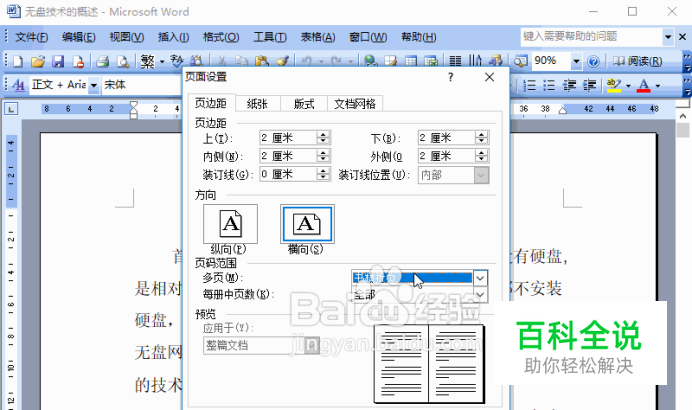Open Styles and Formatting AA icon
Viewport: 692px width, 410px height.
click(x=19, y=84)
